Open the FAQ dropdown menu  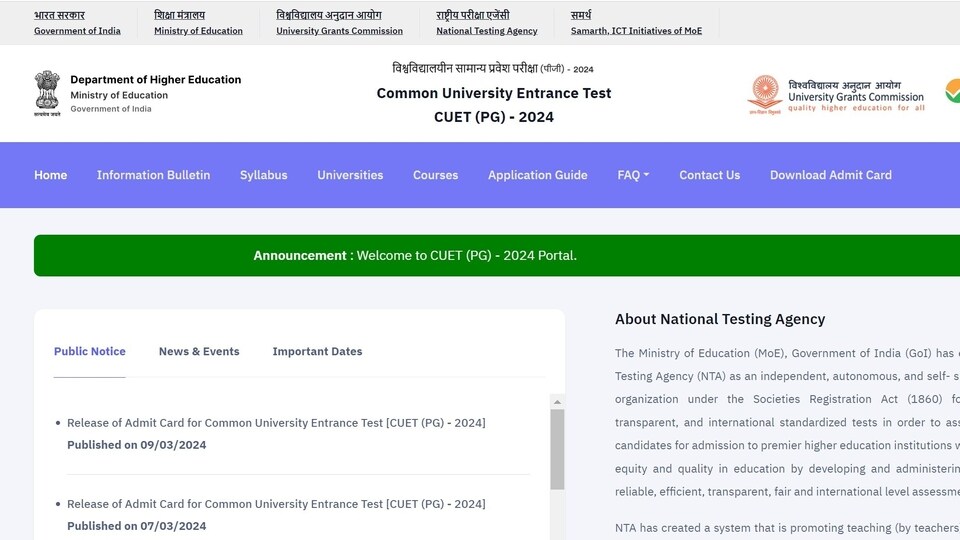633,175
